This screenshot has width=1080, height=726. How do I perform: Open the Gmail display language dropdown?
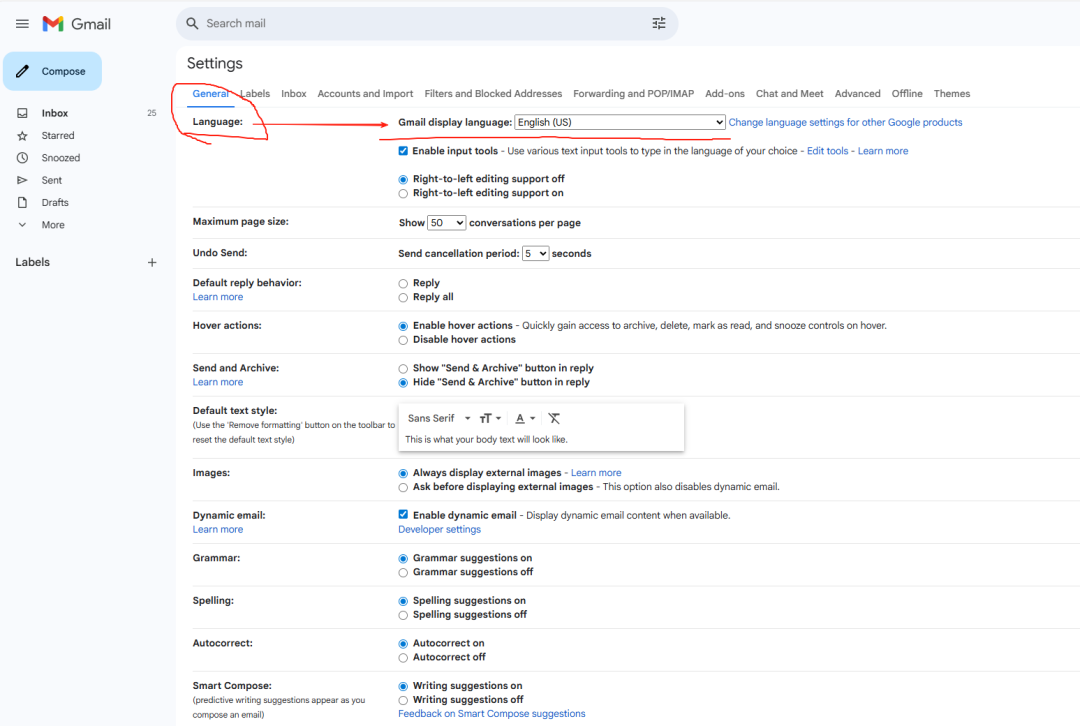click(619, 122)
